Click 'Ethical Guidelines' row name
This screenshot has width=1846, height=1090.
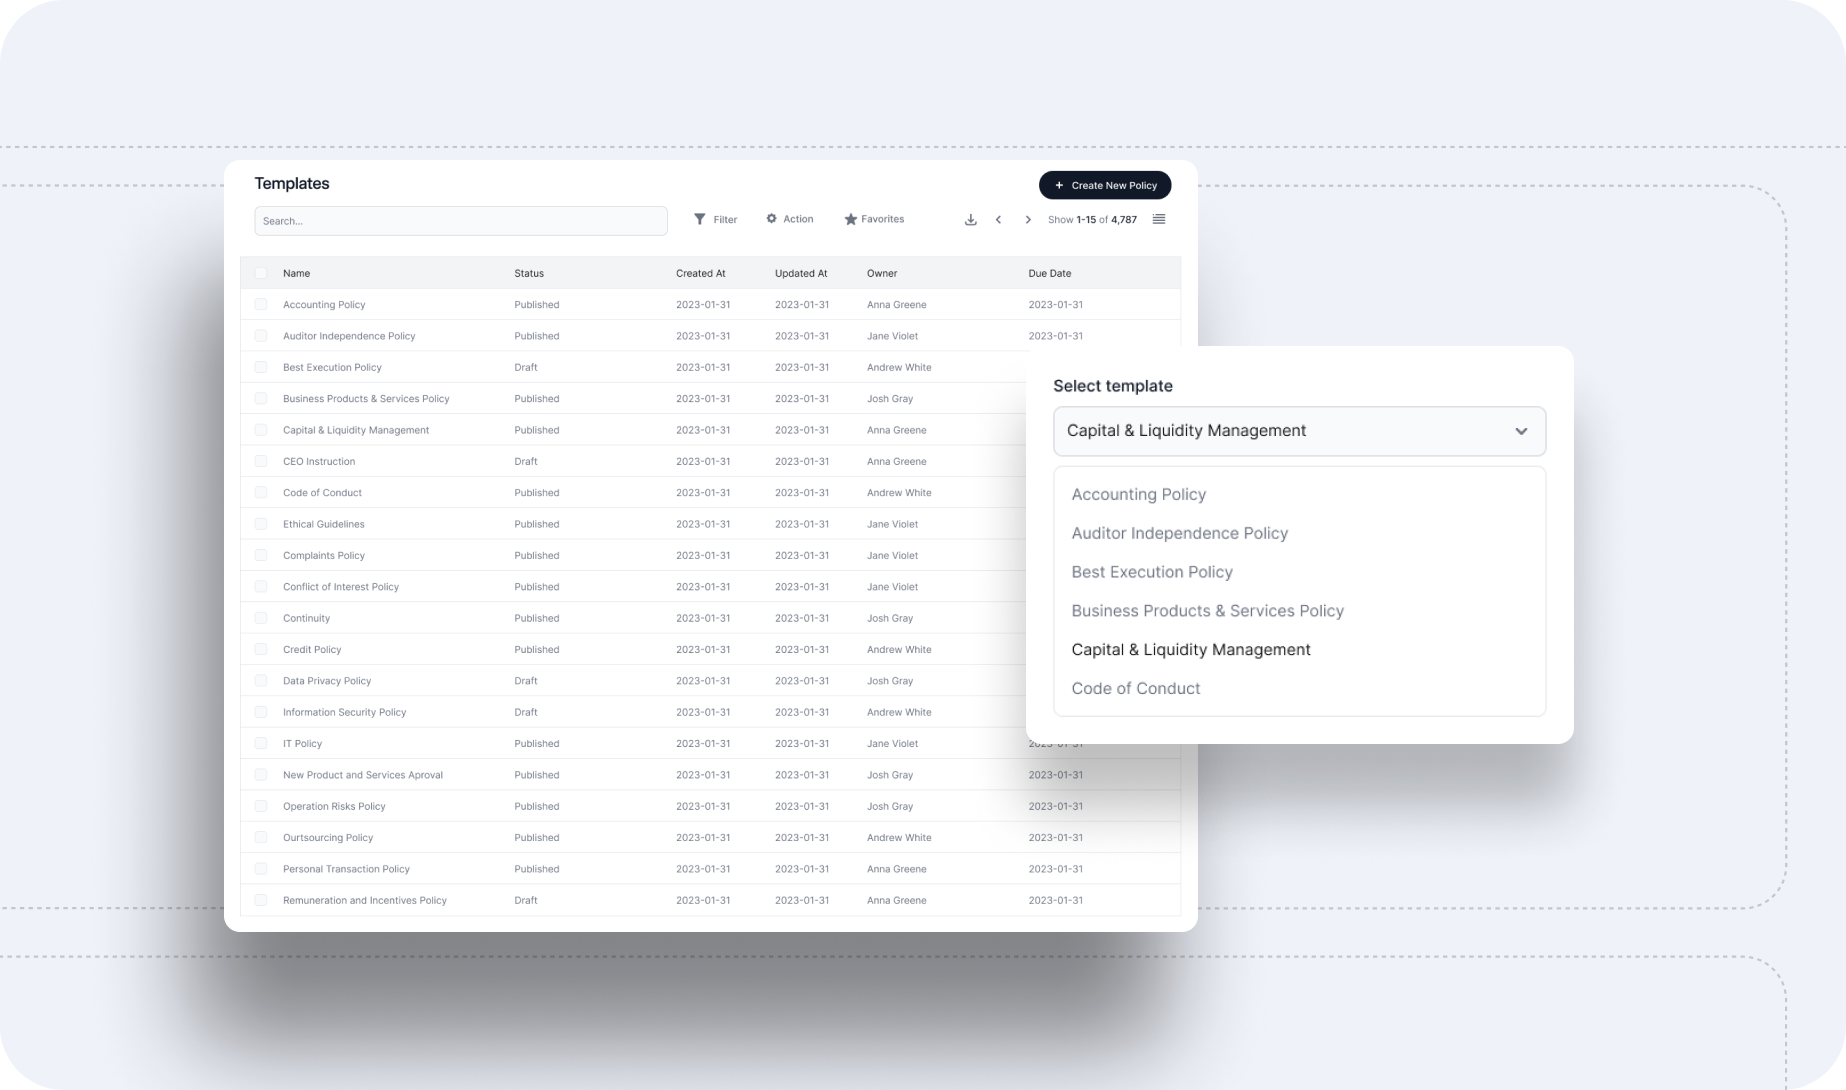tap(324, 524)
